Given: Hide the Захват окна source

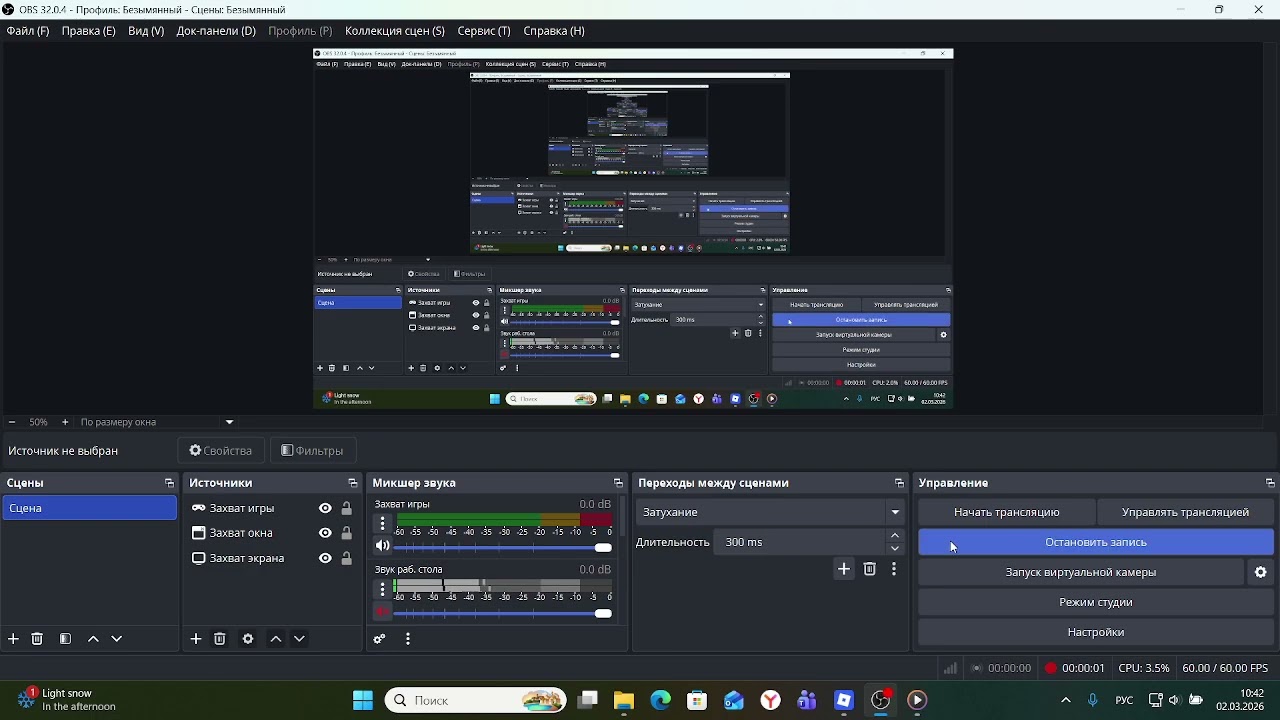Looking at the screenshot, I should [x=325, y=533].
